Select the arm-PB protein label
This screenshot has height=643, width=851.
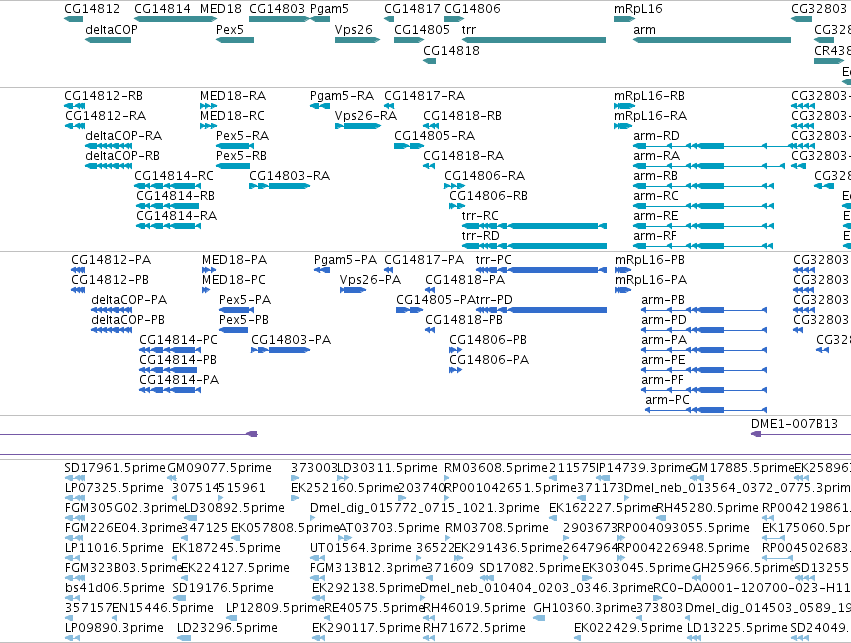click(663, 300)
